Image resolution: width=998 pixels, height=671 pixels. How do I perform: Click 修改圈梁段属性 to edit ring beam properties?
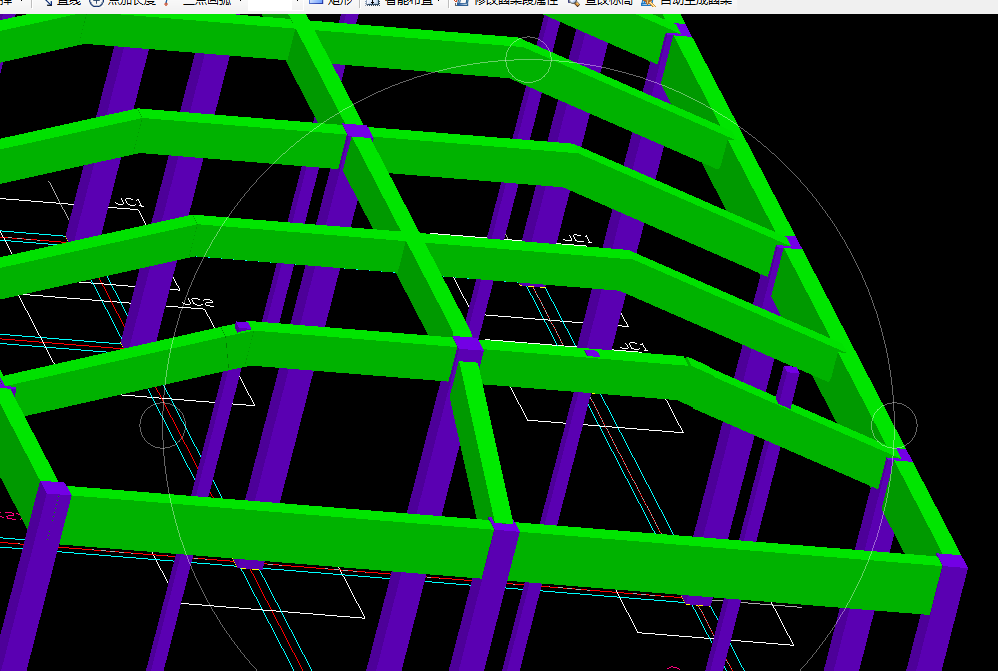[x=507, y=2]
